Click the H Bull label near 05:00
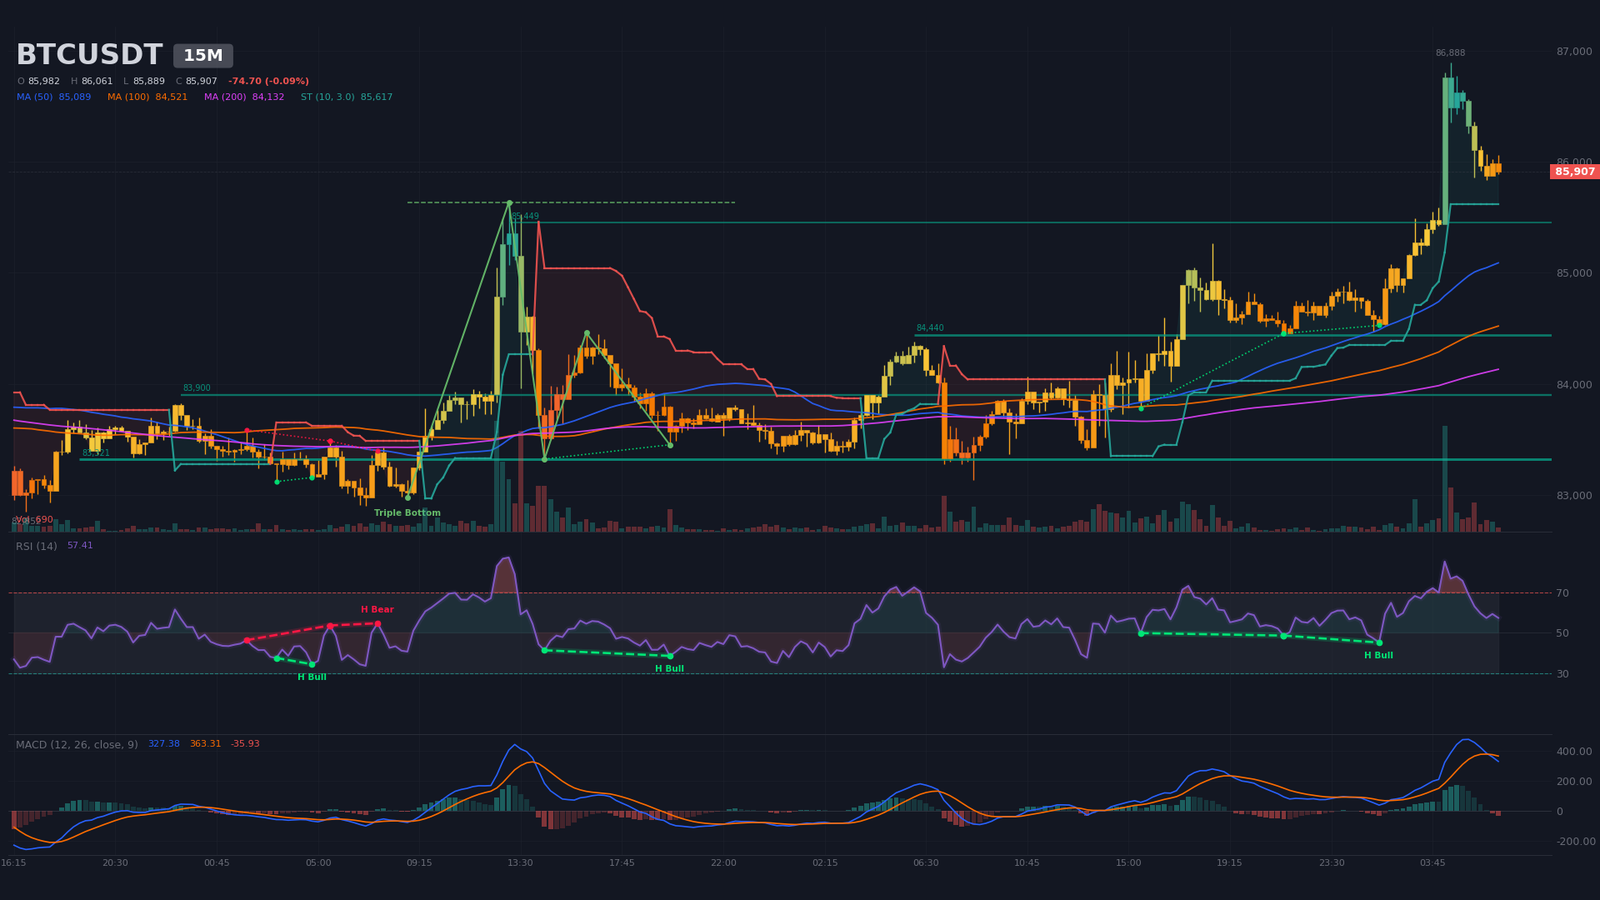The height and width of the screenshot is (900, 1600). [x=312, y=677]
